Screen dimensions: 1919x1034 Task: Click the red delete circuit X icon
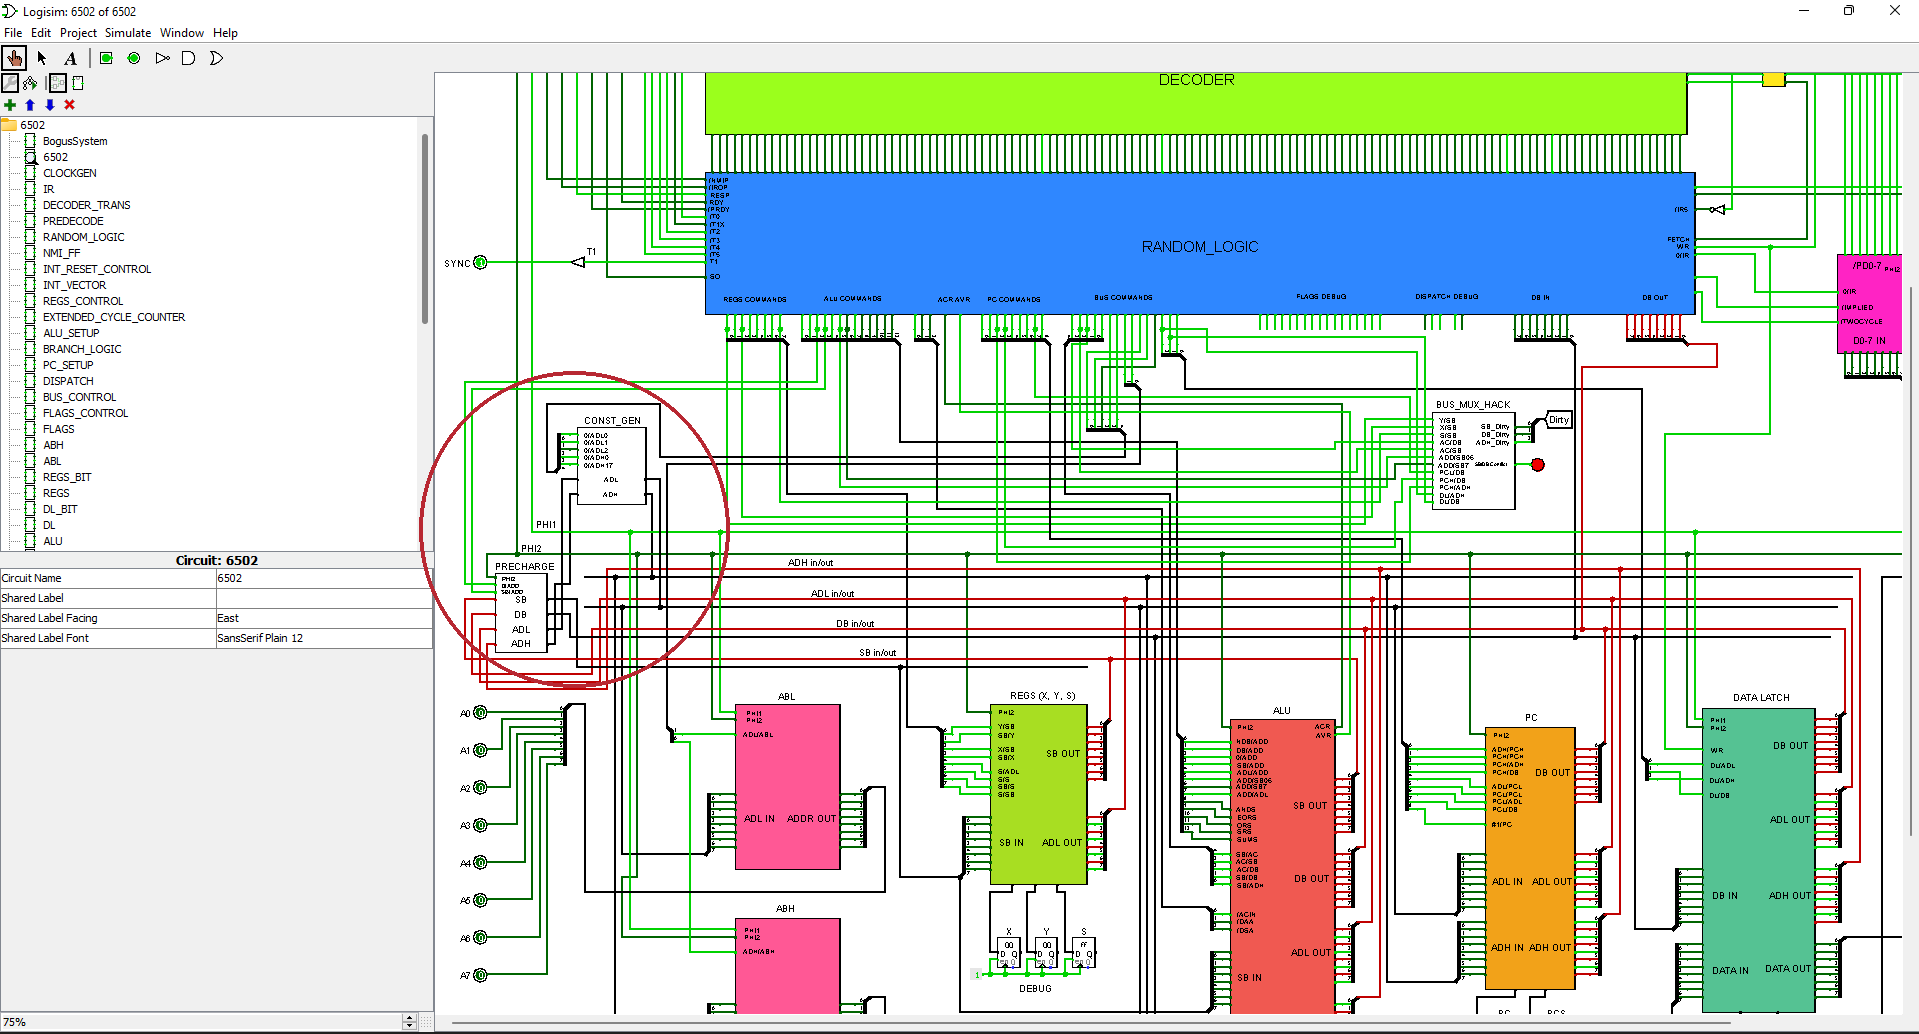coord(69,105)
